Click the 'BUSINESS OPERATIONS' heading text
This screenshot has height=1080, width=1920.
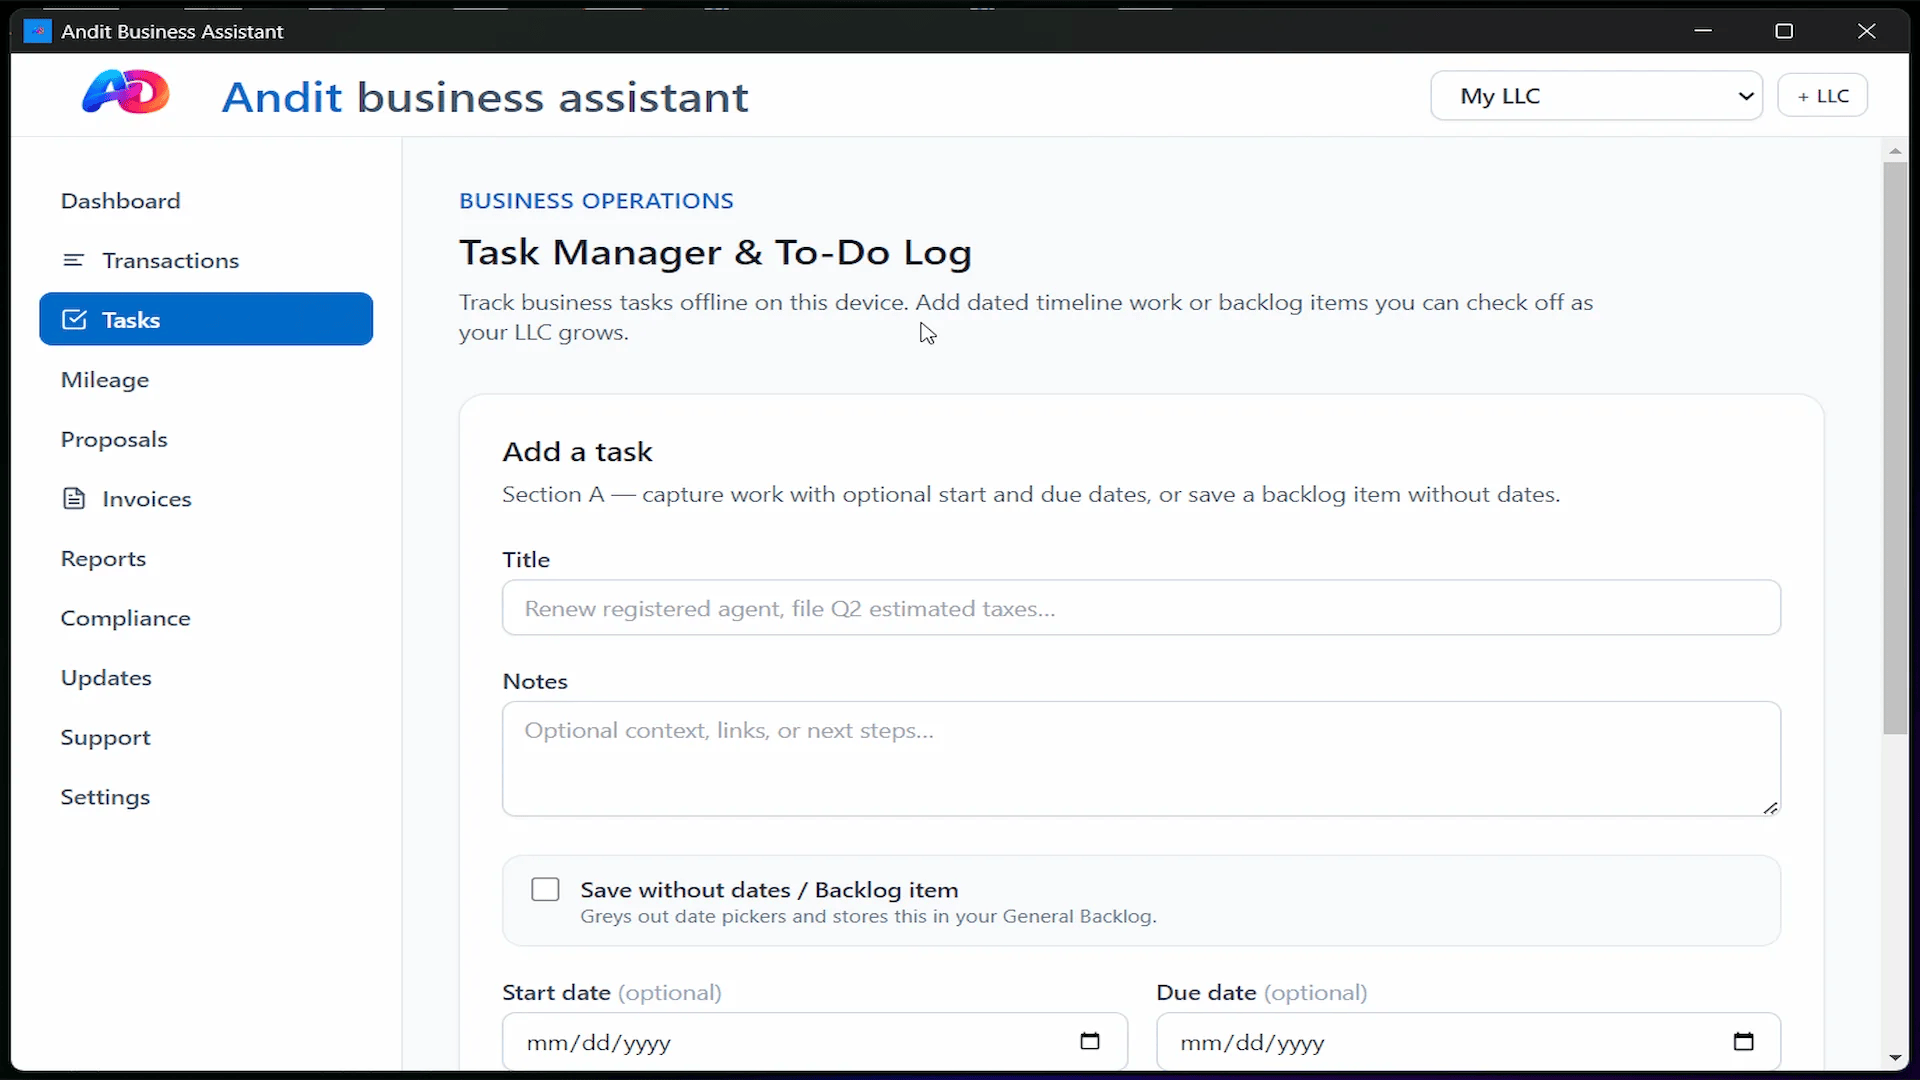click(596, 201)
